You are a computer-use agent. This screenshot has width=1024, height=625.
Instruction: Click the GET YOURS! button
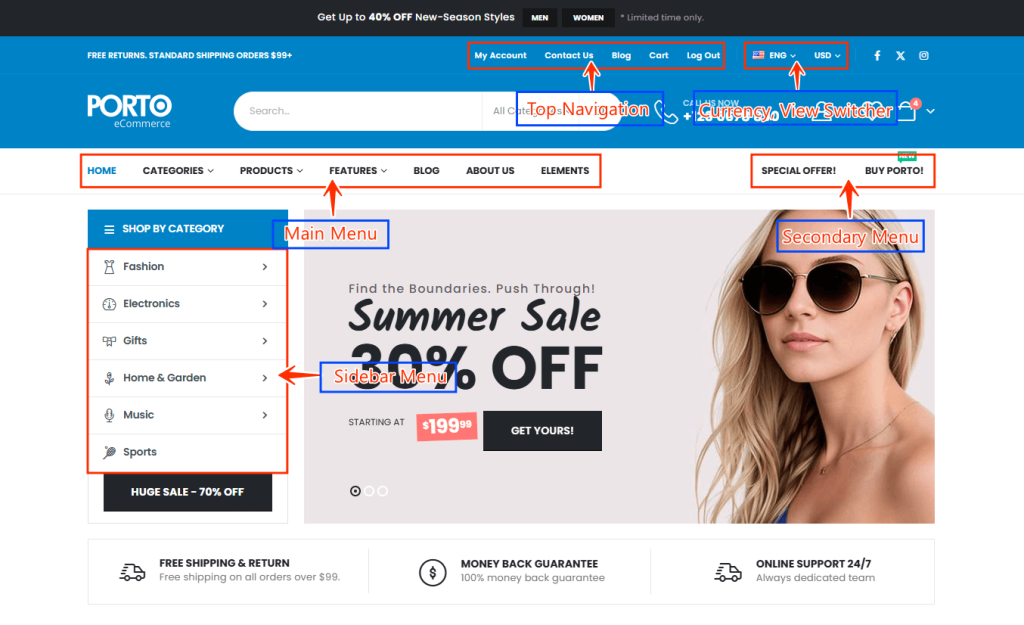click(x=542, y=430)
